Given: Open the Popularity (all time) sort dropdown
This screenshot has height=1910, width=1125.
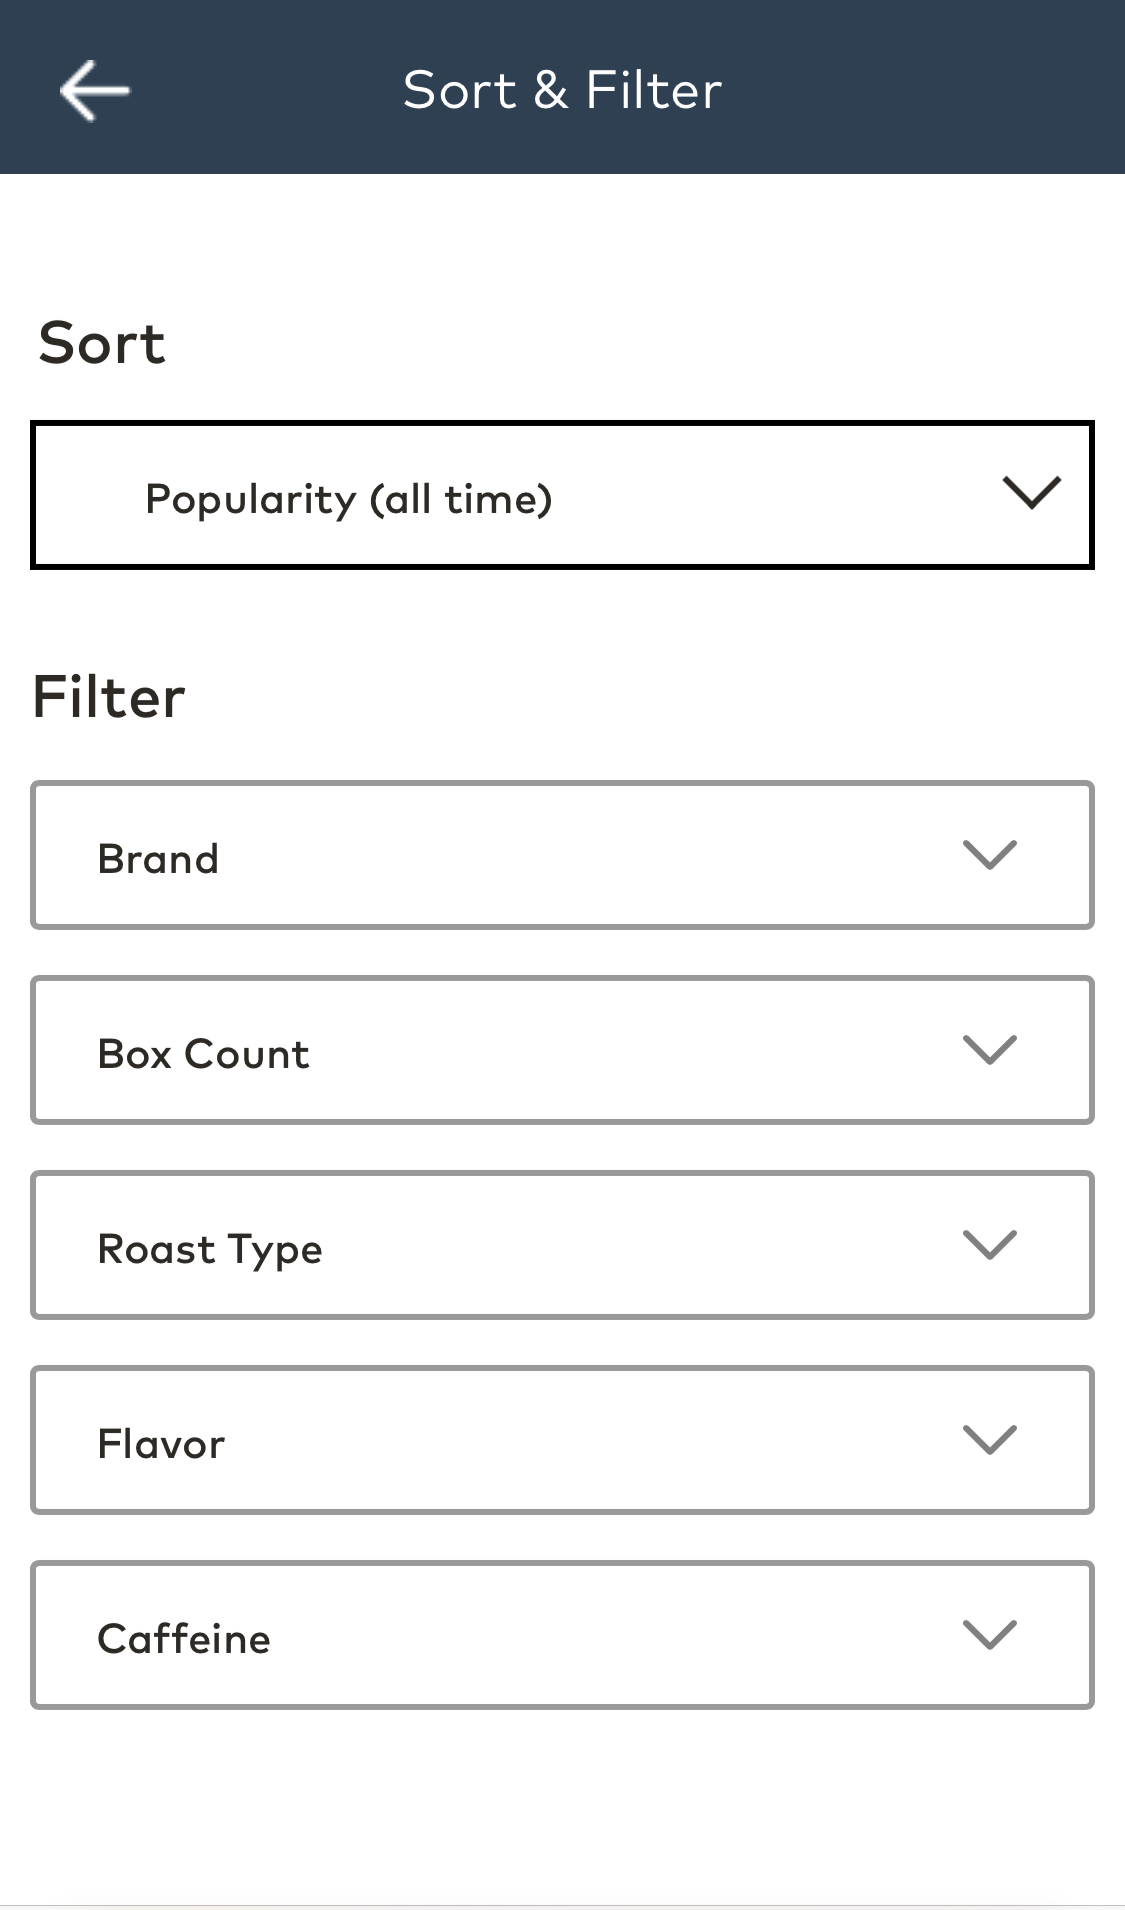Looking at the screenshot, I should tap(562, 494).
